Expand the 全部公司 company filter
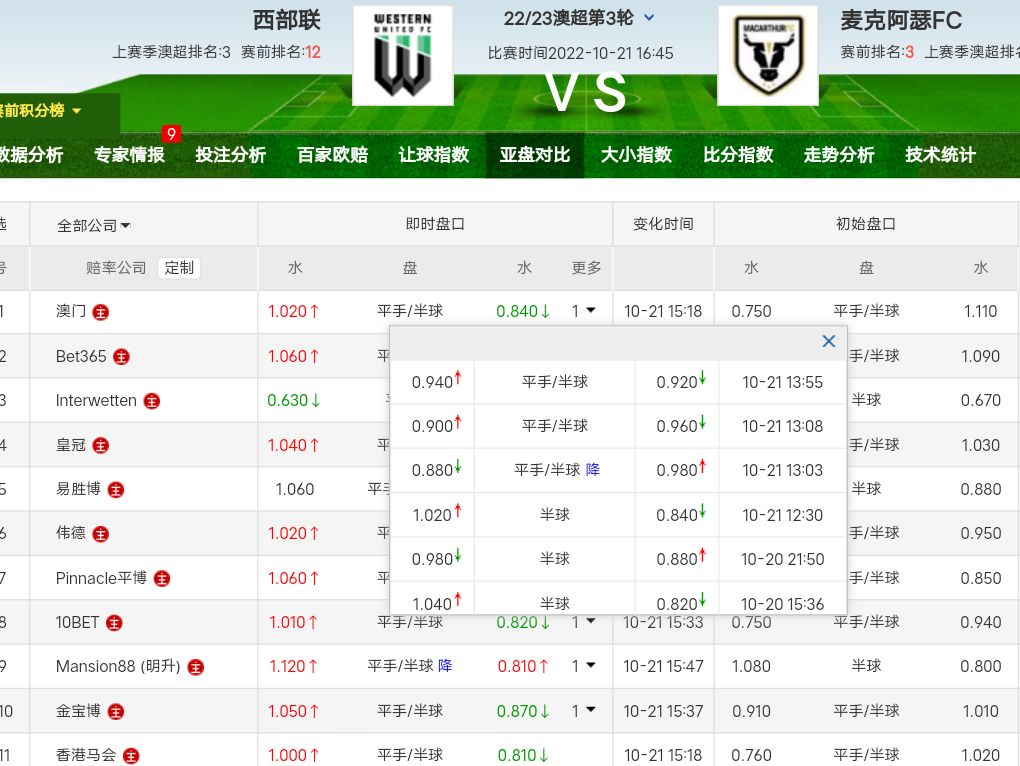 (x=93, y=226)
